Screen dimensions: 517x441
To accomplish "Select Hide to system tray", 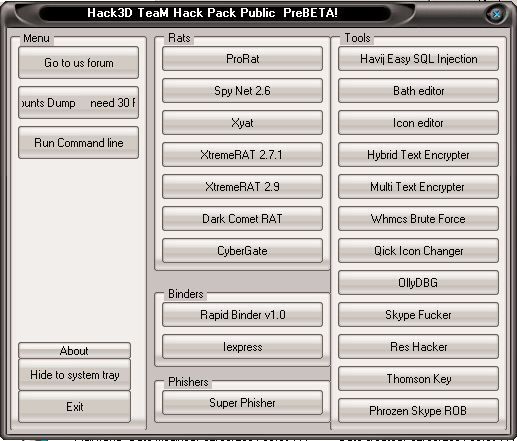I will click(x=74, y=375).
